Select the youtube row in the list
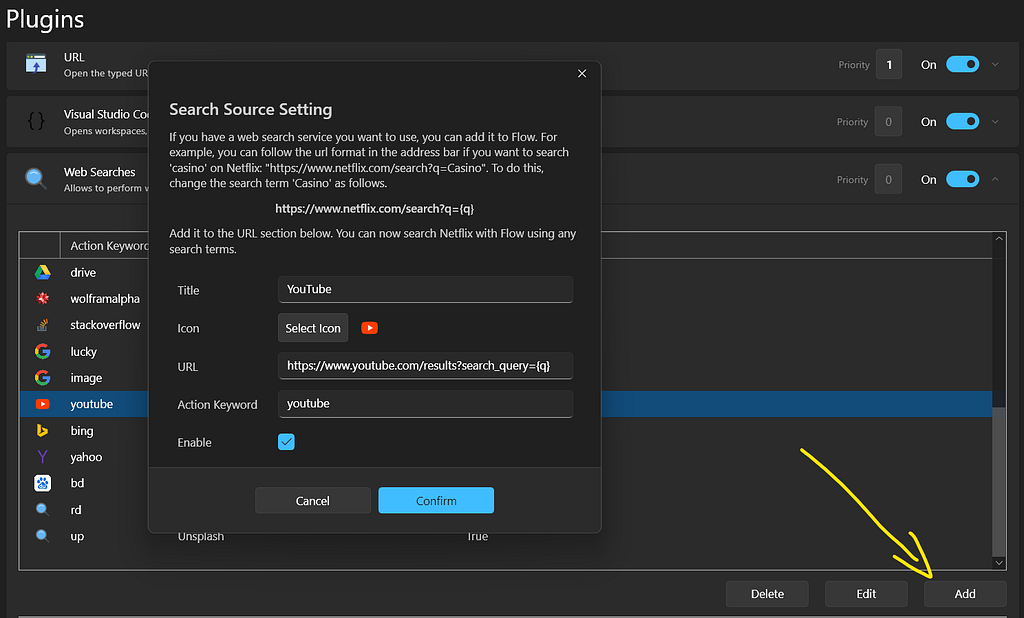 pos(506,404)
